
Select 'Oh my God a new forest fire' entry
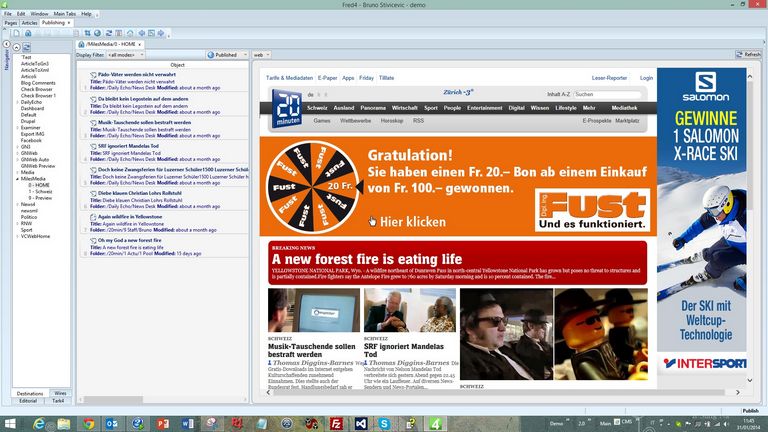pyautogui.click(x=165, y=247)
